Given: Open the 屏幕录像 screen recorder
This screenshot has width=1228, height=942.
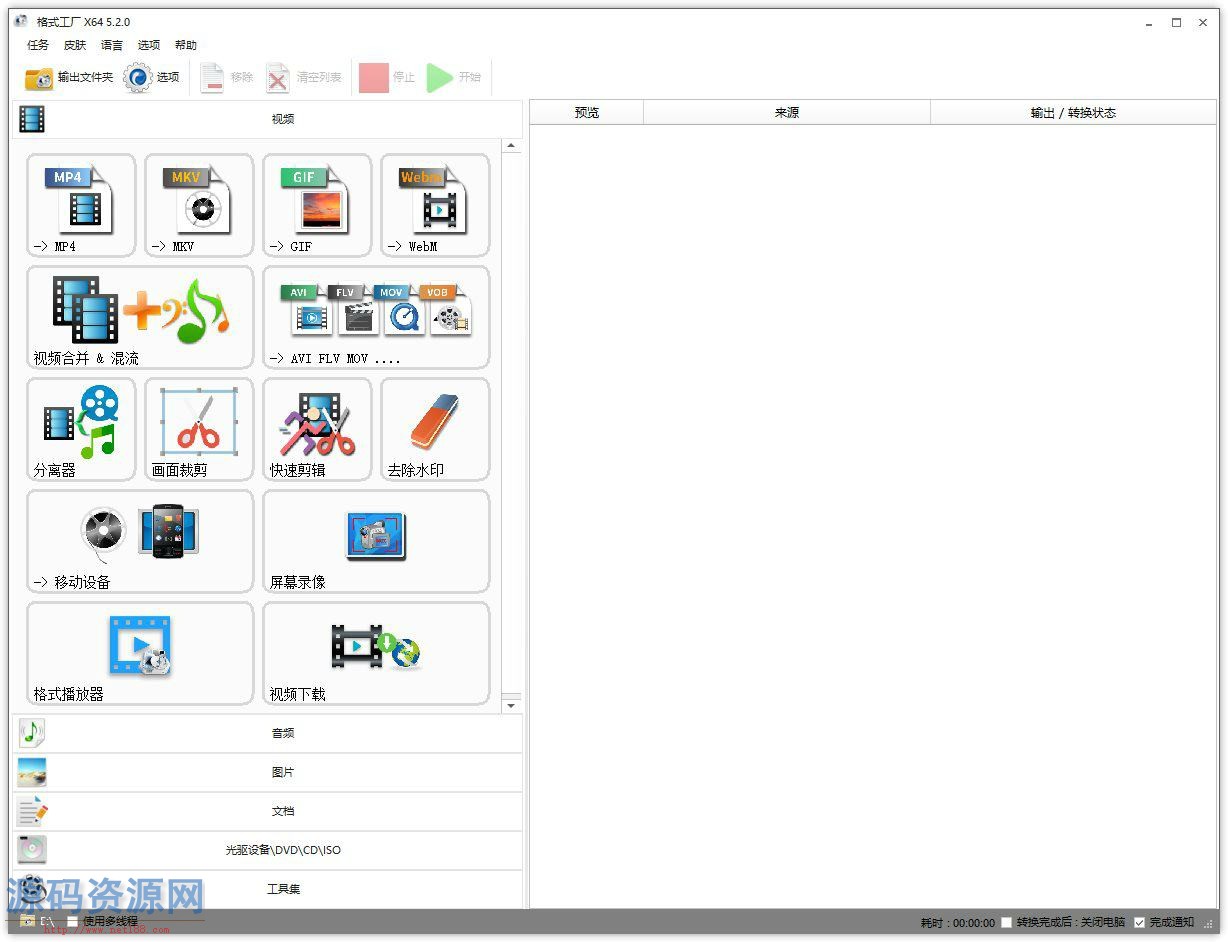Looking at the screenshot, I should [x=376, y=541].
